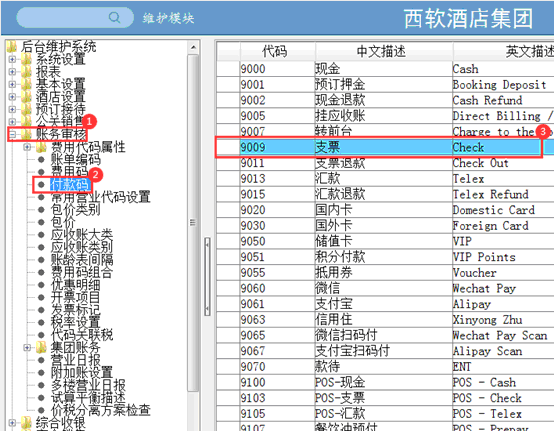Click the tree panel scroll-up arrow
This screenshot has width=554, height=431.
click(x=193, y=47)
